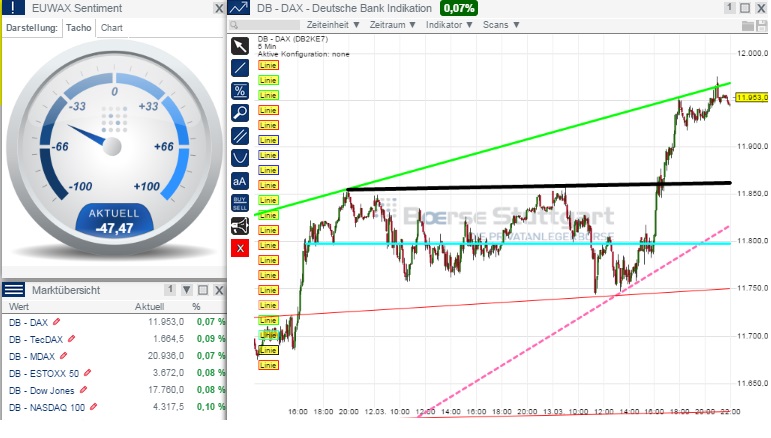Click the pencil icon next to DB - TecDAX
Screen dimensions: 771x438
coord(72,338)
